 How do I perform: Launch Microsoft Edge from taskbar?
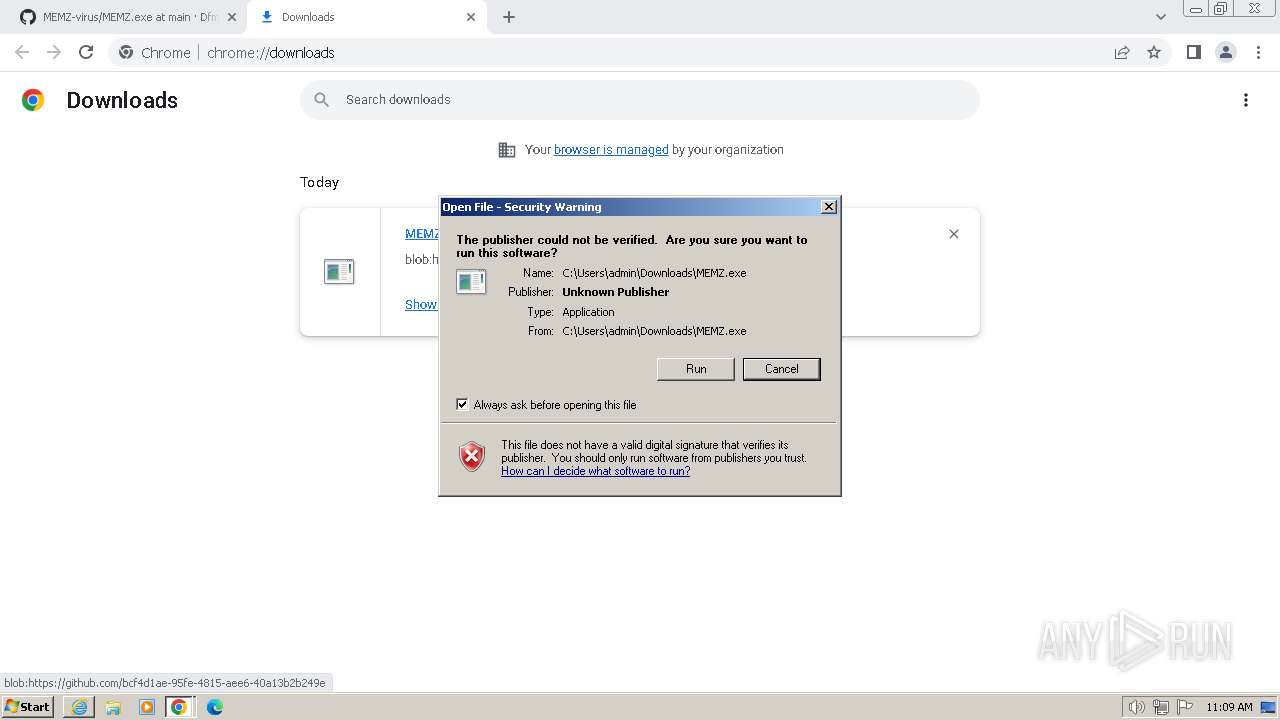coord(215,707)
